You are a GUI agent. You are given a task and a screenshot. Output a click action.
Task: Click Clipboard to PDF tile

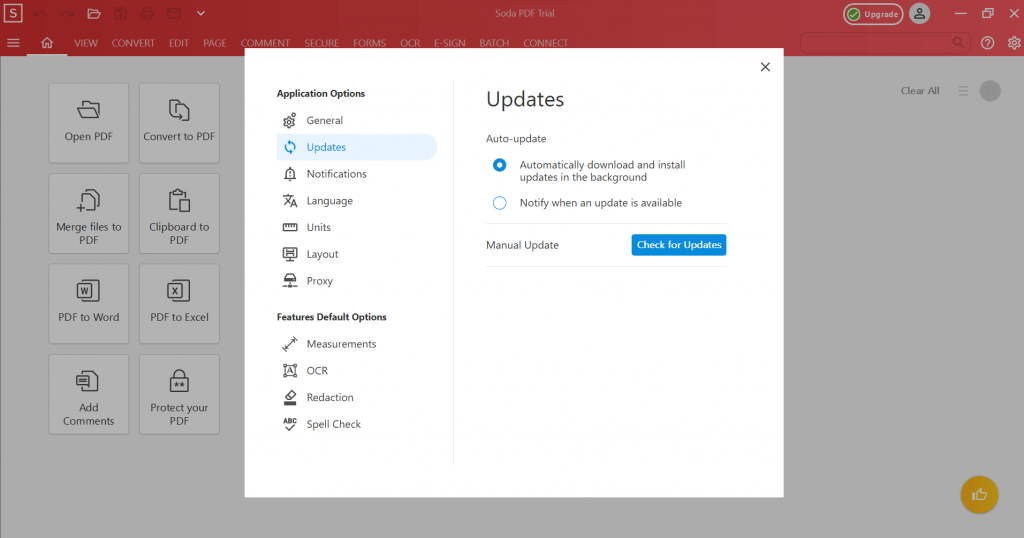point(179,214)
